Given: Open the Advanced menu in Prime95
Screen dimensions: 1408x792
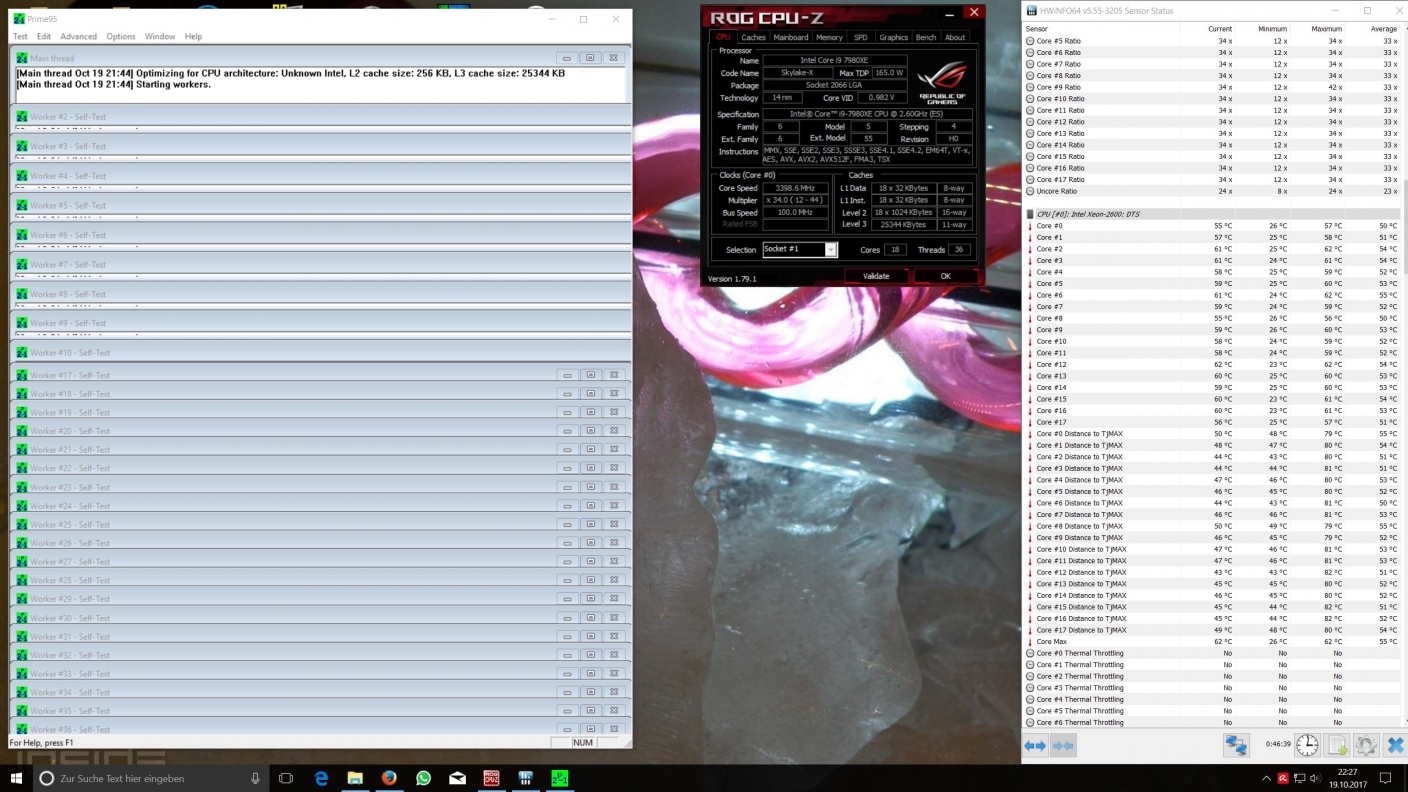Looking at the screenshot, I should [x=78, y=36].
